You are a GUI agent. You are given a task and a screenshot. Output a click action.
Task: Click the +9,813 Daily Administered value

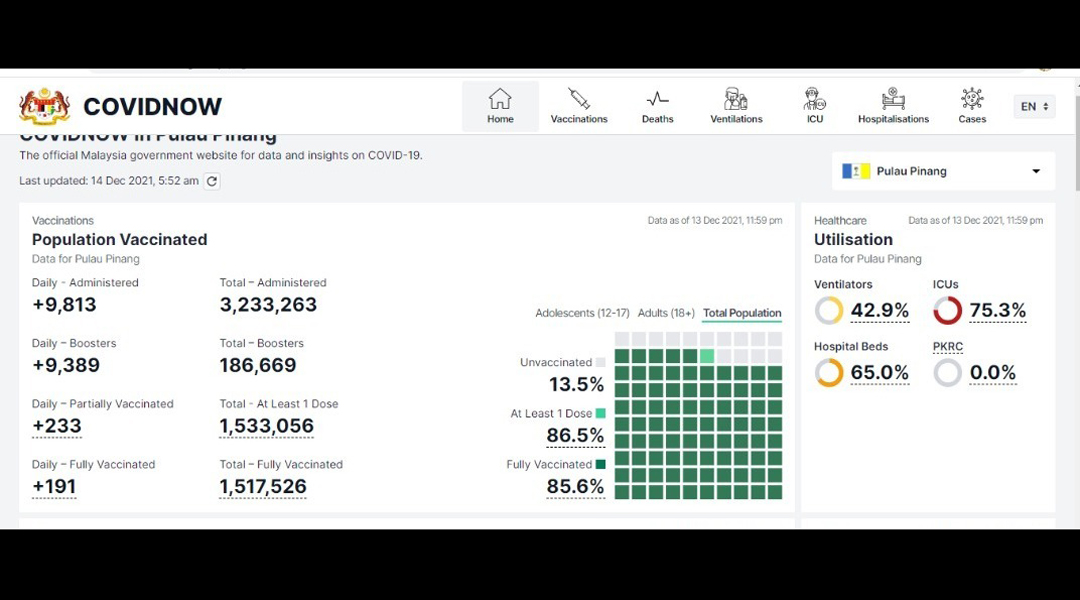(x=64, y=305)
